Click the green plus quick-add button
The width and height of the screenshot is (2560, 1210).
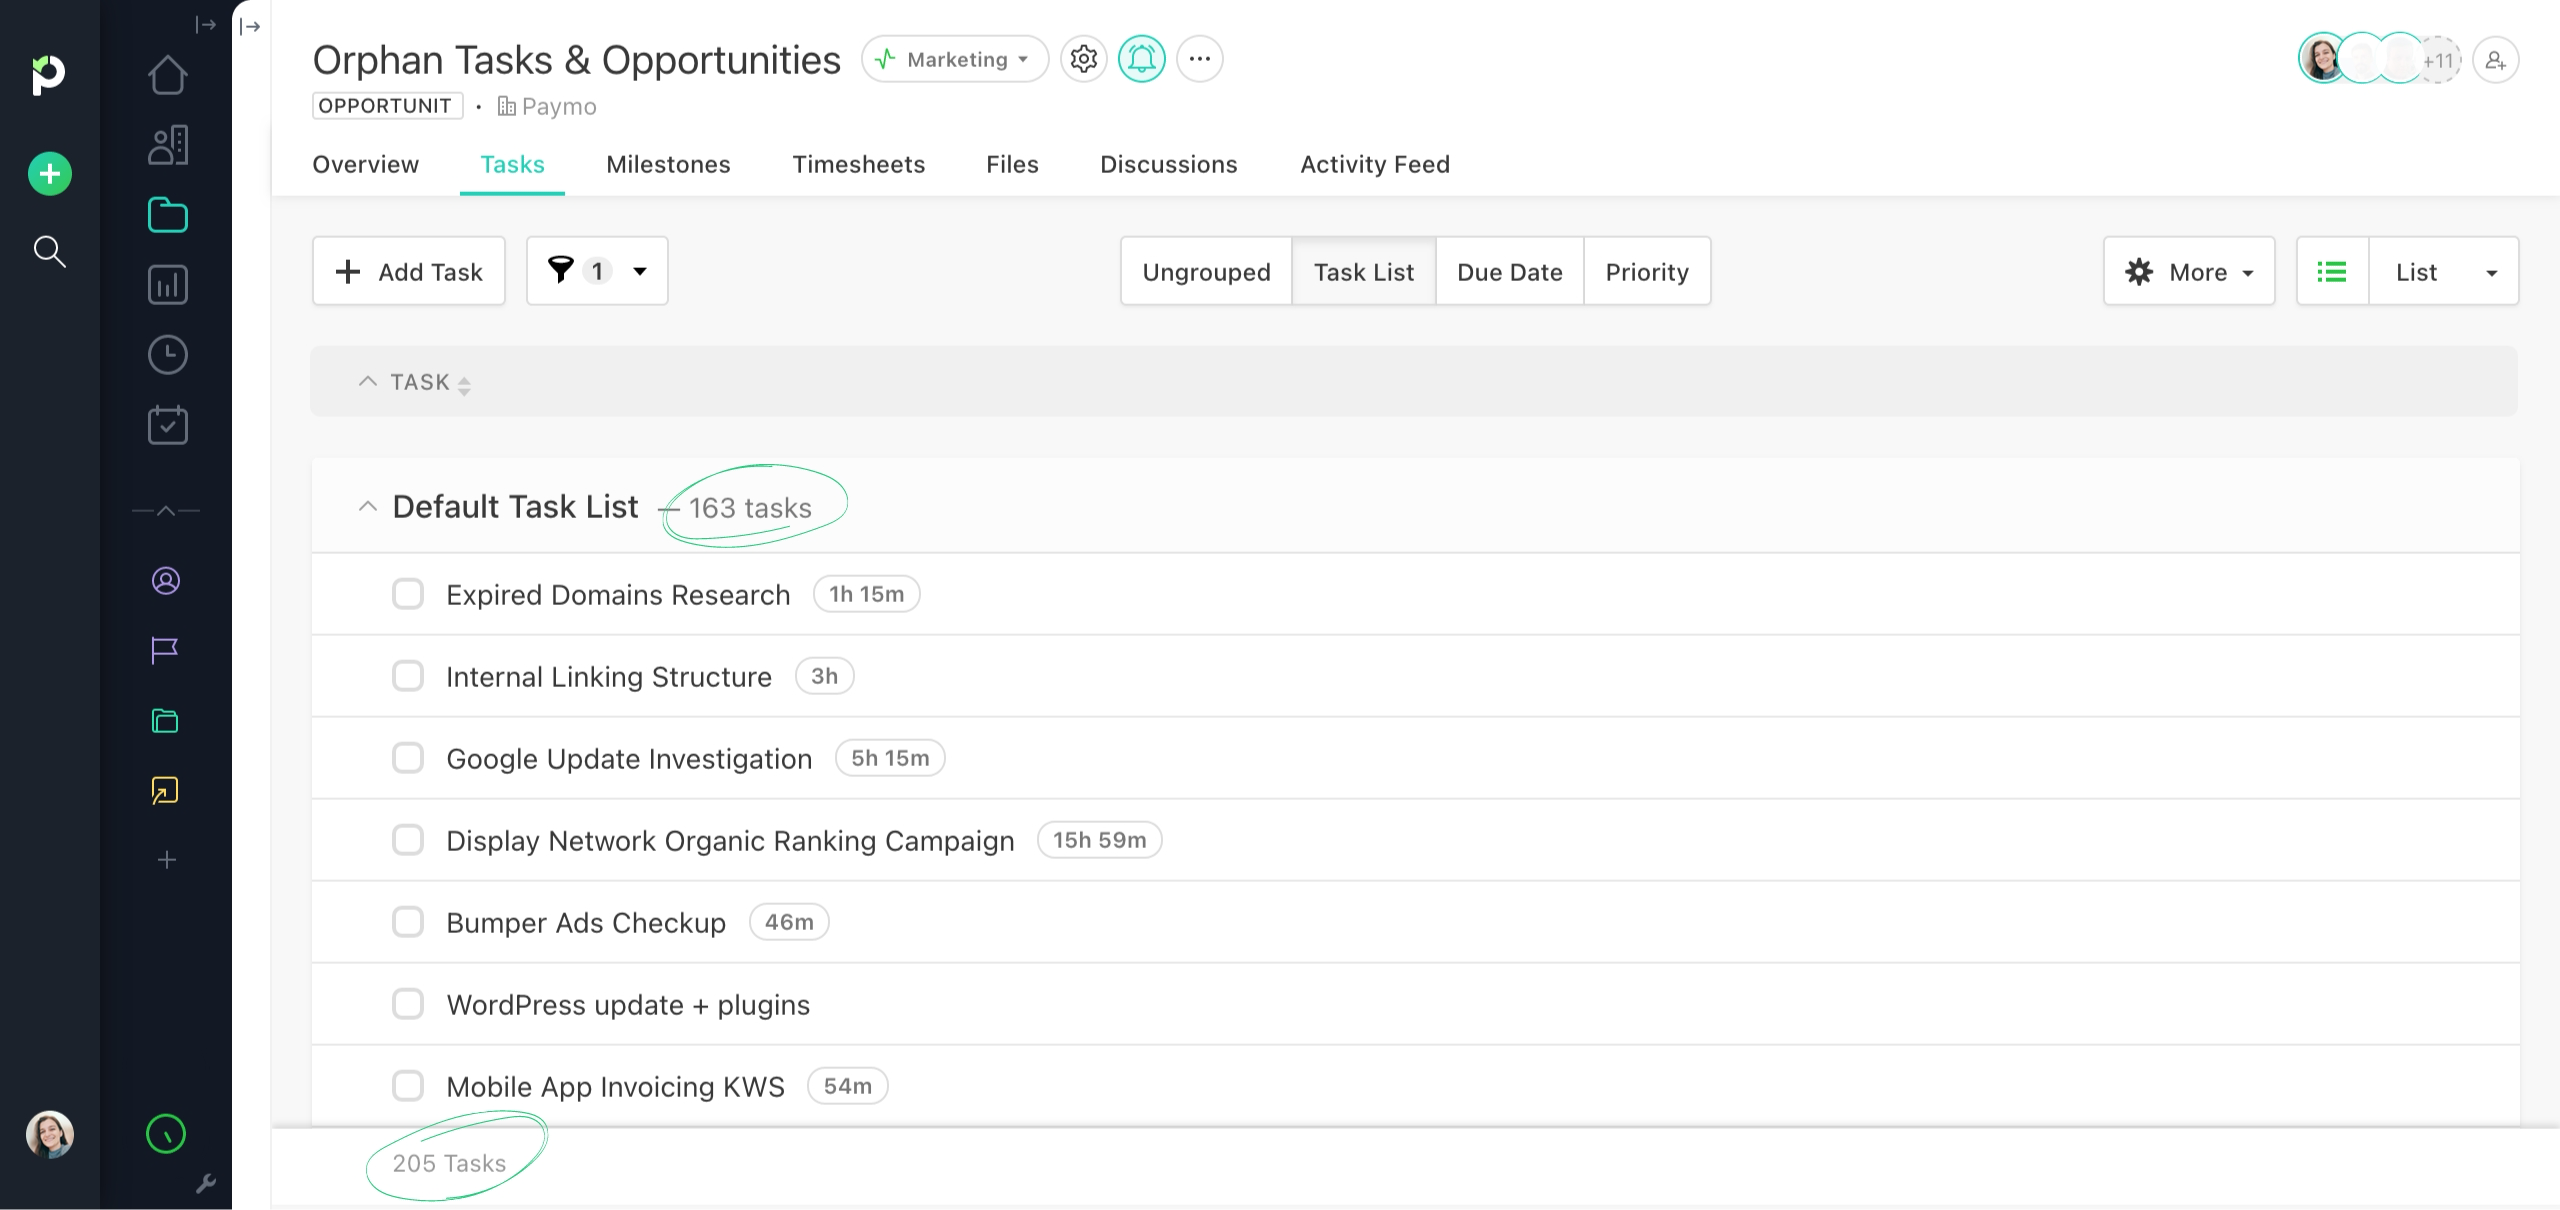[49, 174]
